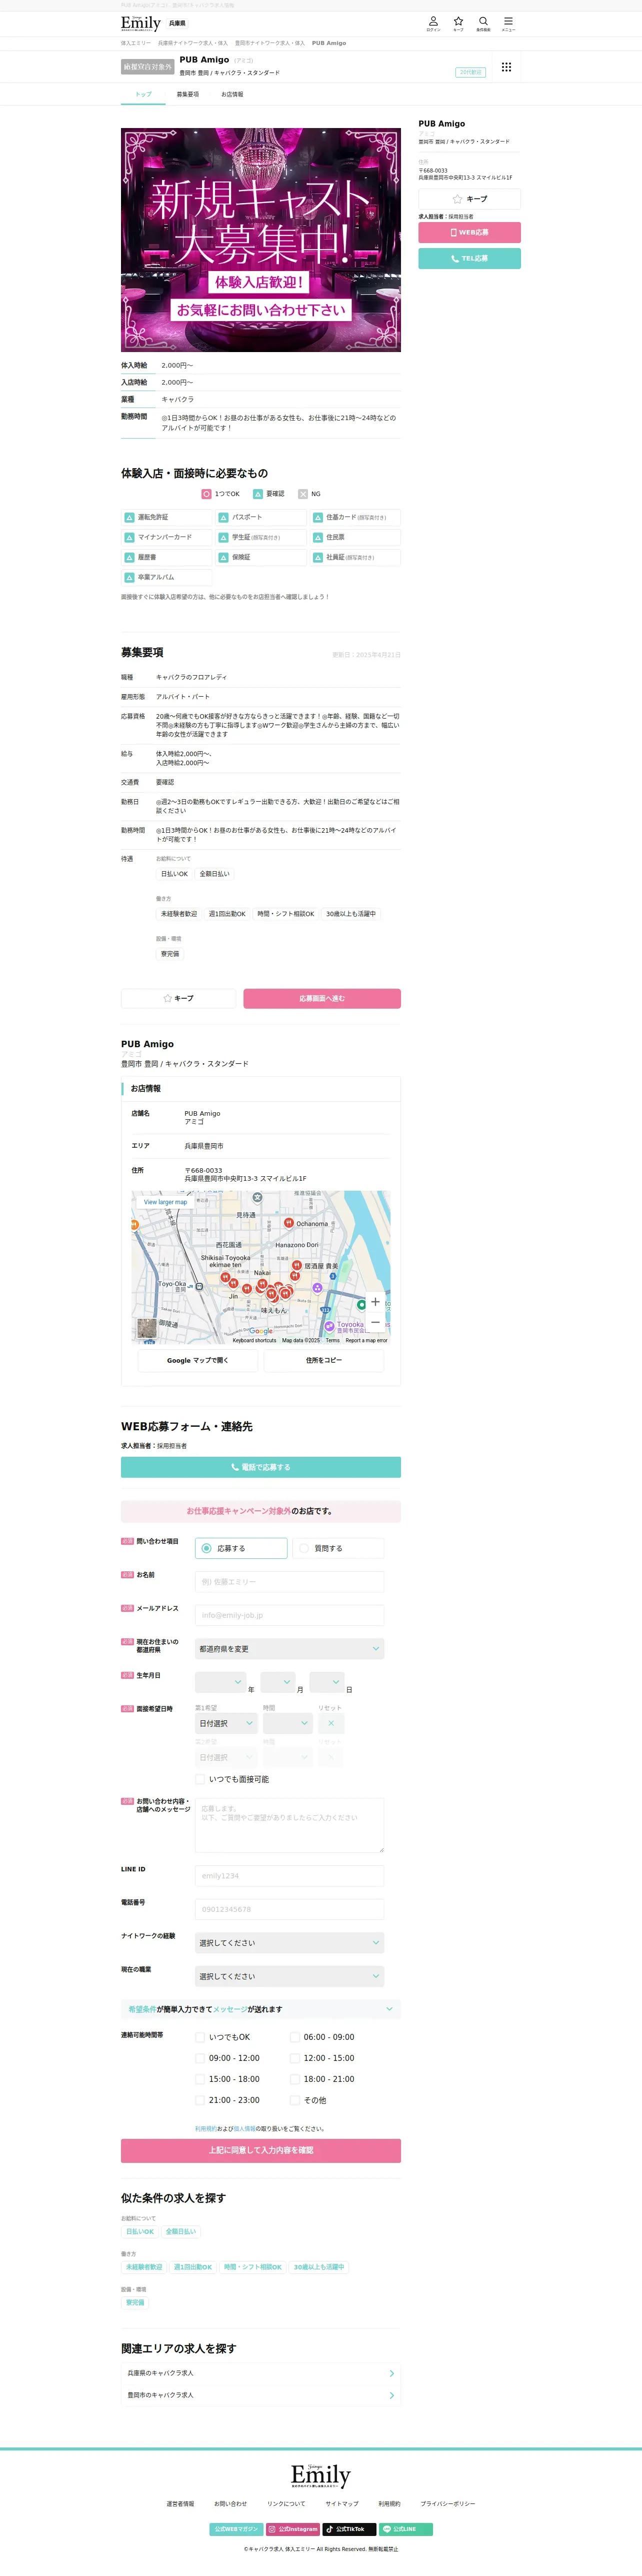Viewport: 642px width, 2576px height.
Task: Open the 現在の職業 dropdown
Action: [x=289, y=1976]
